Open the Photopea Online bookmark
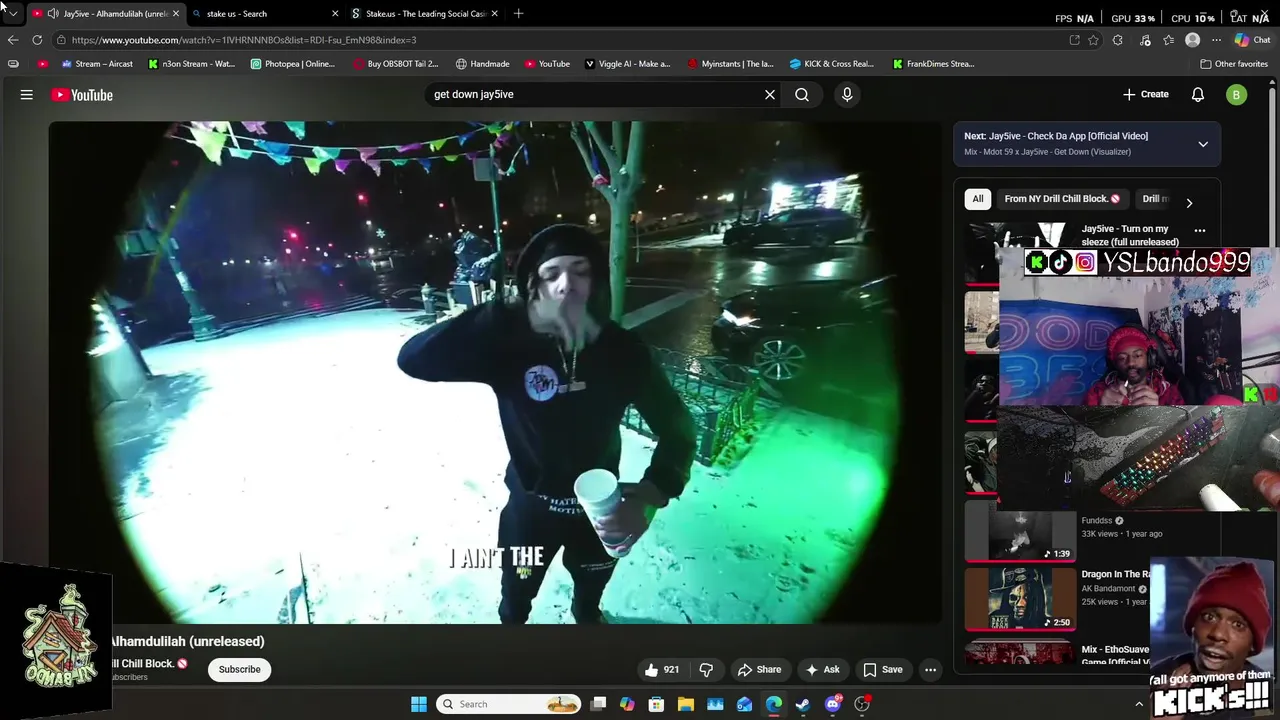1280x720 pixels. (292, 64)
